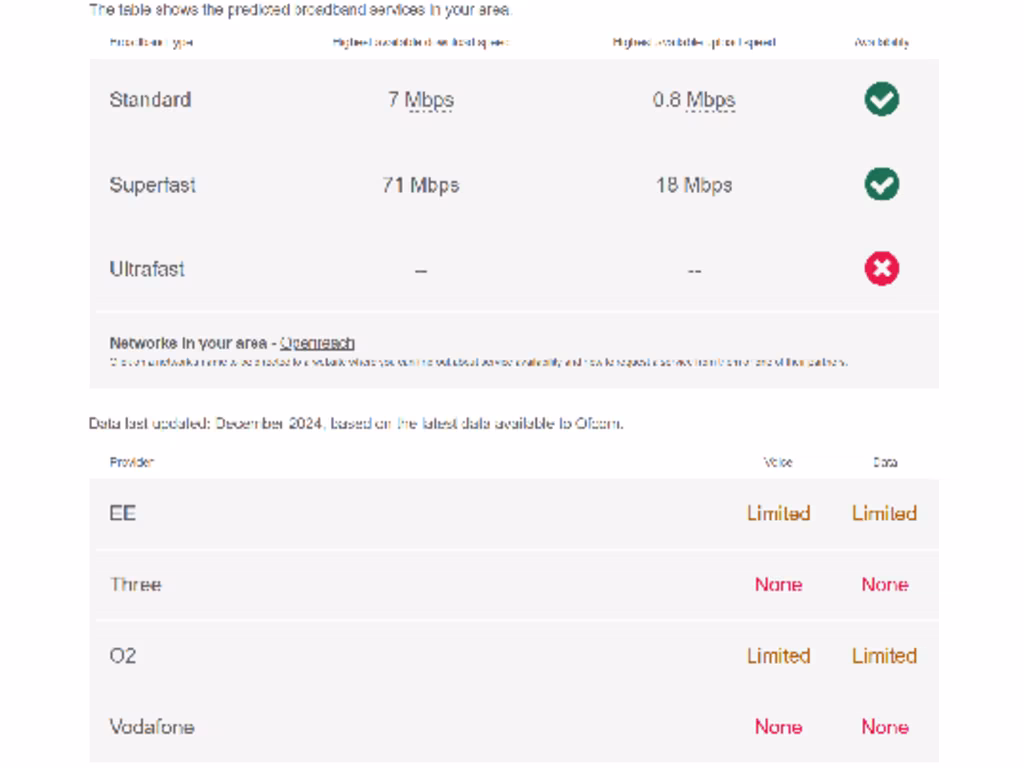Click EE's Limited voice coverage status
This screenshot has width=1024, height=768.
[x=778, y=513]
